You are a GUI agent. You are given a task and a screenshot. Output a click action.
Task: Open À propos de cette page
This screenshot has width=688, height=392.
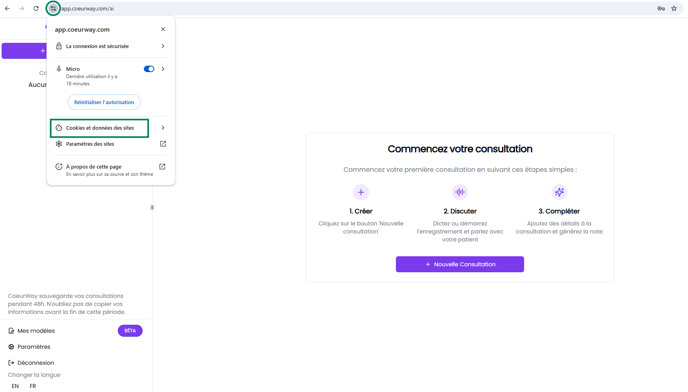click(111, 169)
